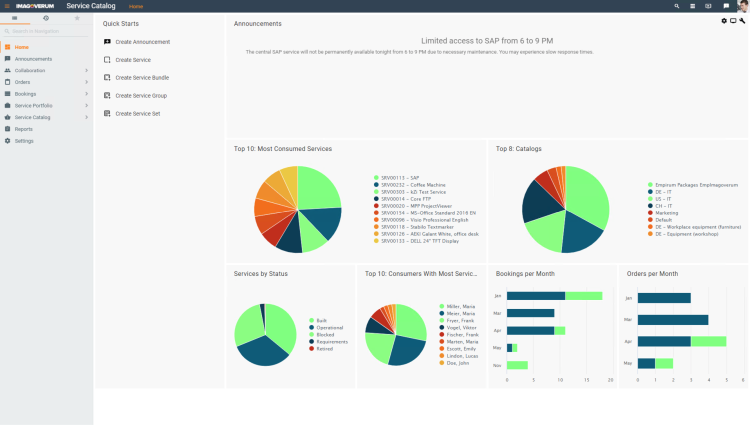The image size is (750, 425).
Task: Expand the Orders submenu arrow
Action: click(x=87, y=82)
